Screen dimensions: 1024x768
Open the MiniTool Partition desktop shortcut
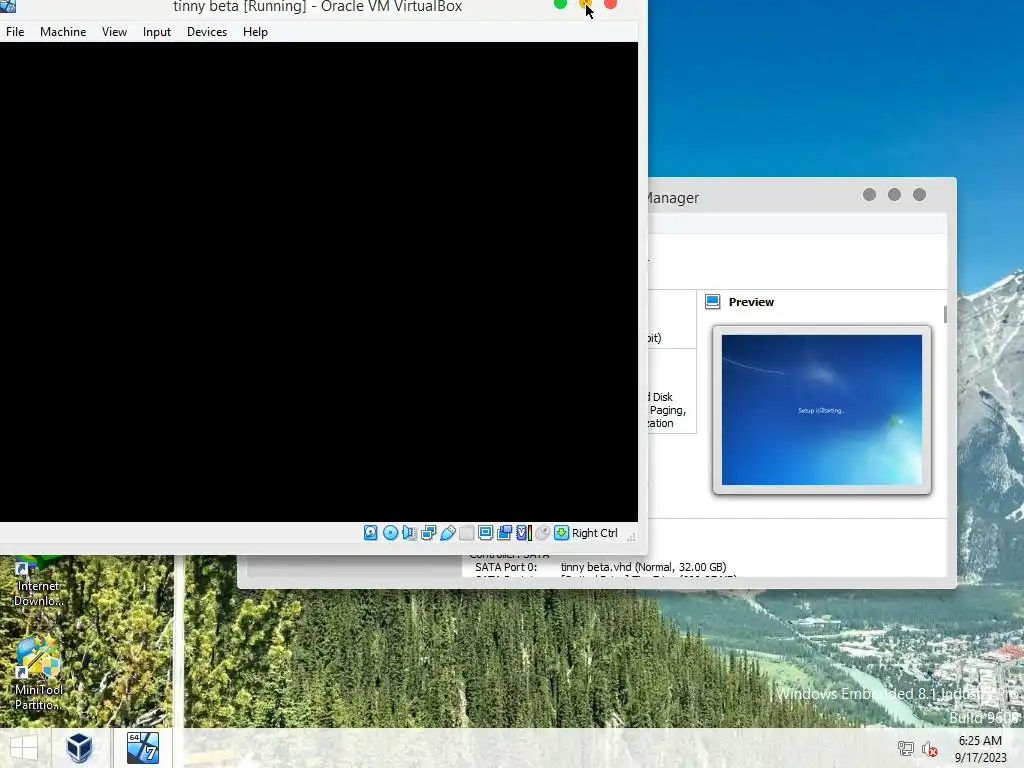(39, 675)
